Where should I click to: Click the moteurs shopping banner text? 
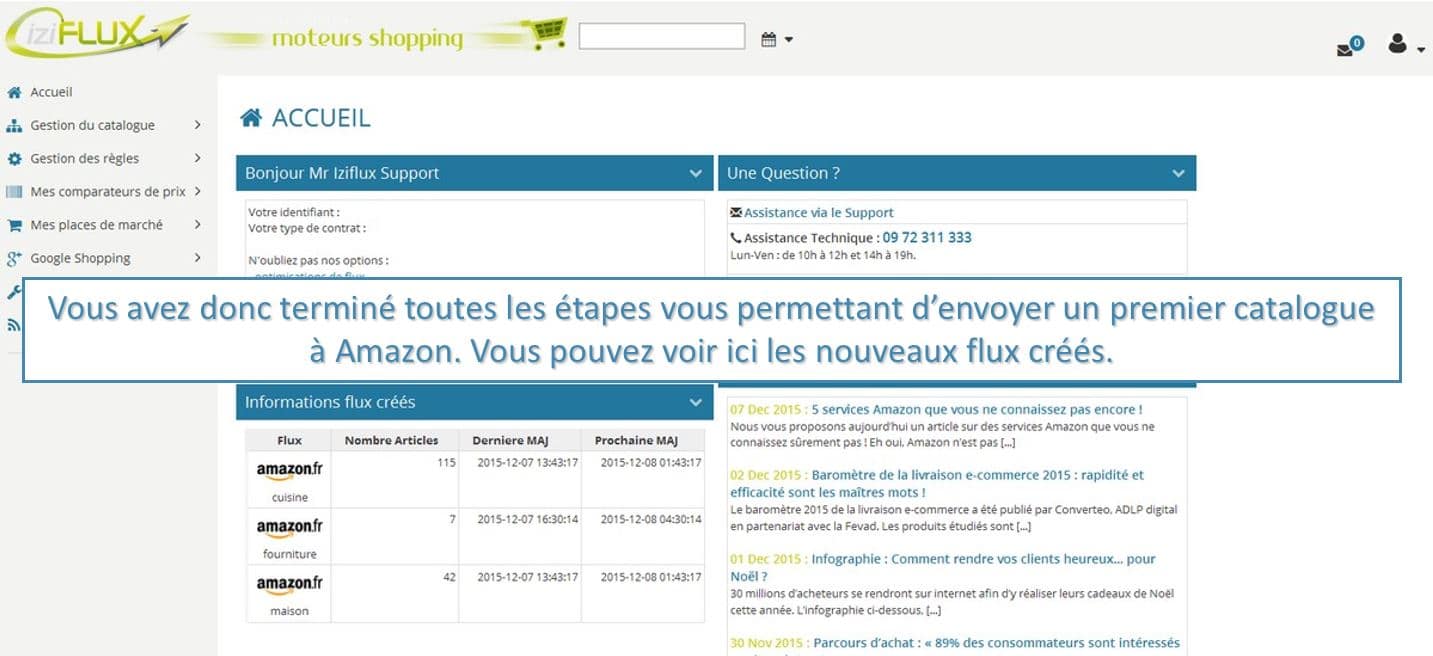tap(367, 39)
